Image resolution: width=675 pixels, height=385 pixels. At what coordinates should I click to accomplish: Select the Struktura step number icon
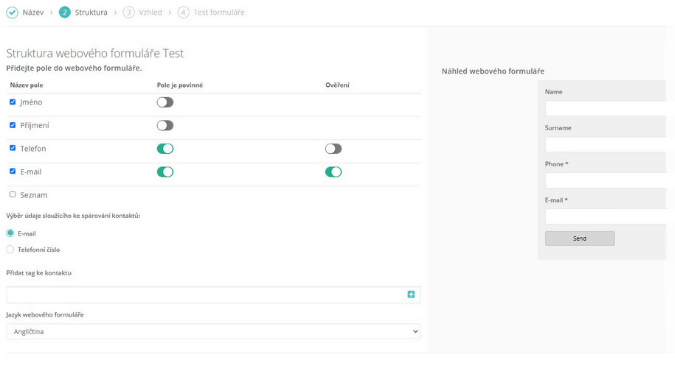coord(65,12)
